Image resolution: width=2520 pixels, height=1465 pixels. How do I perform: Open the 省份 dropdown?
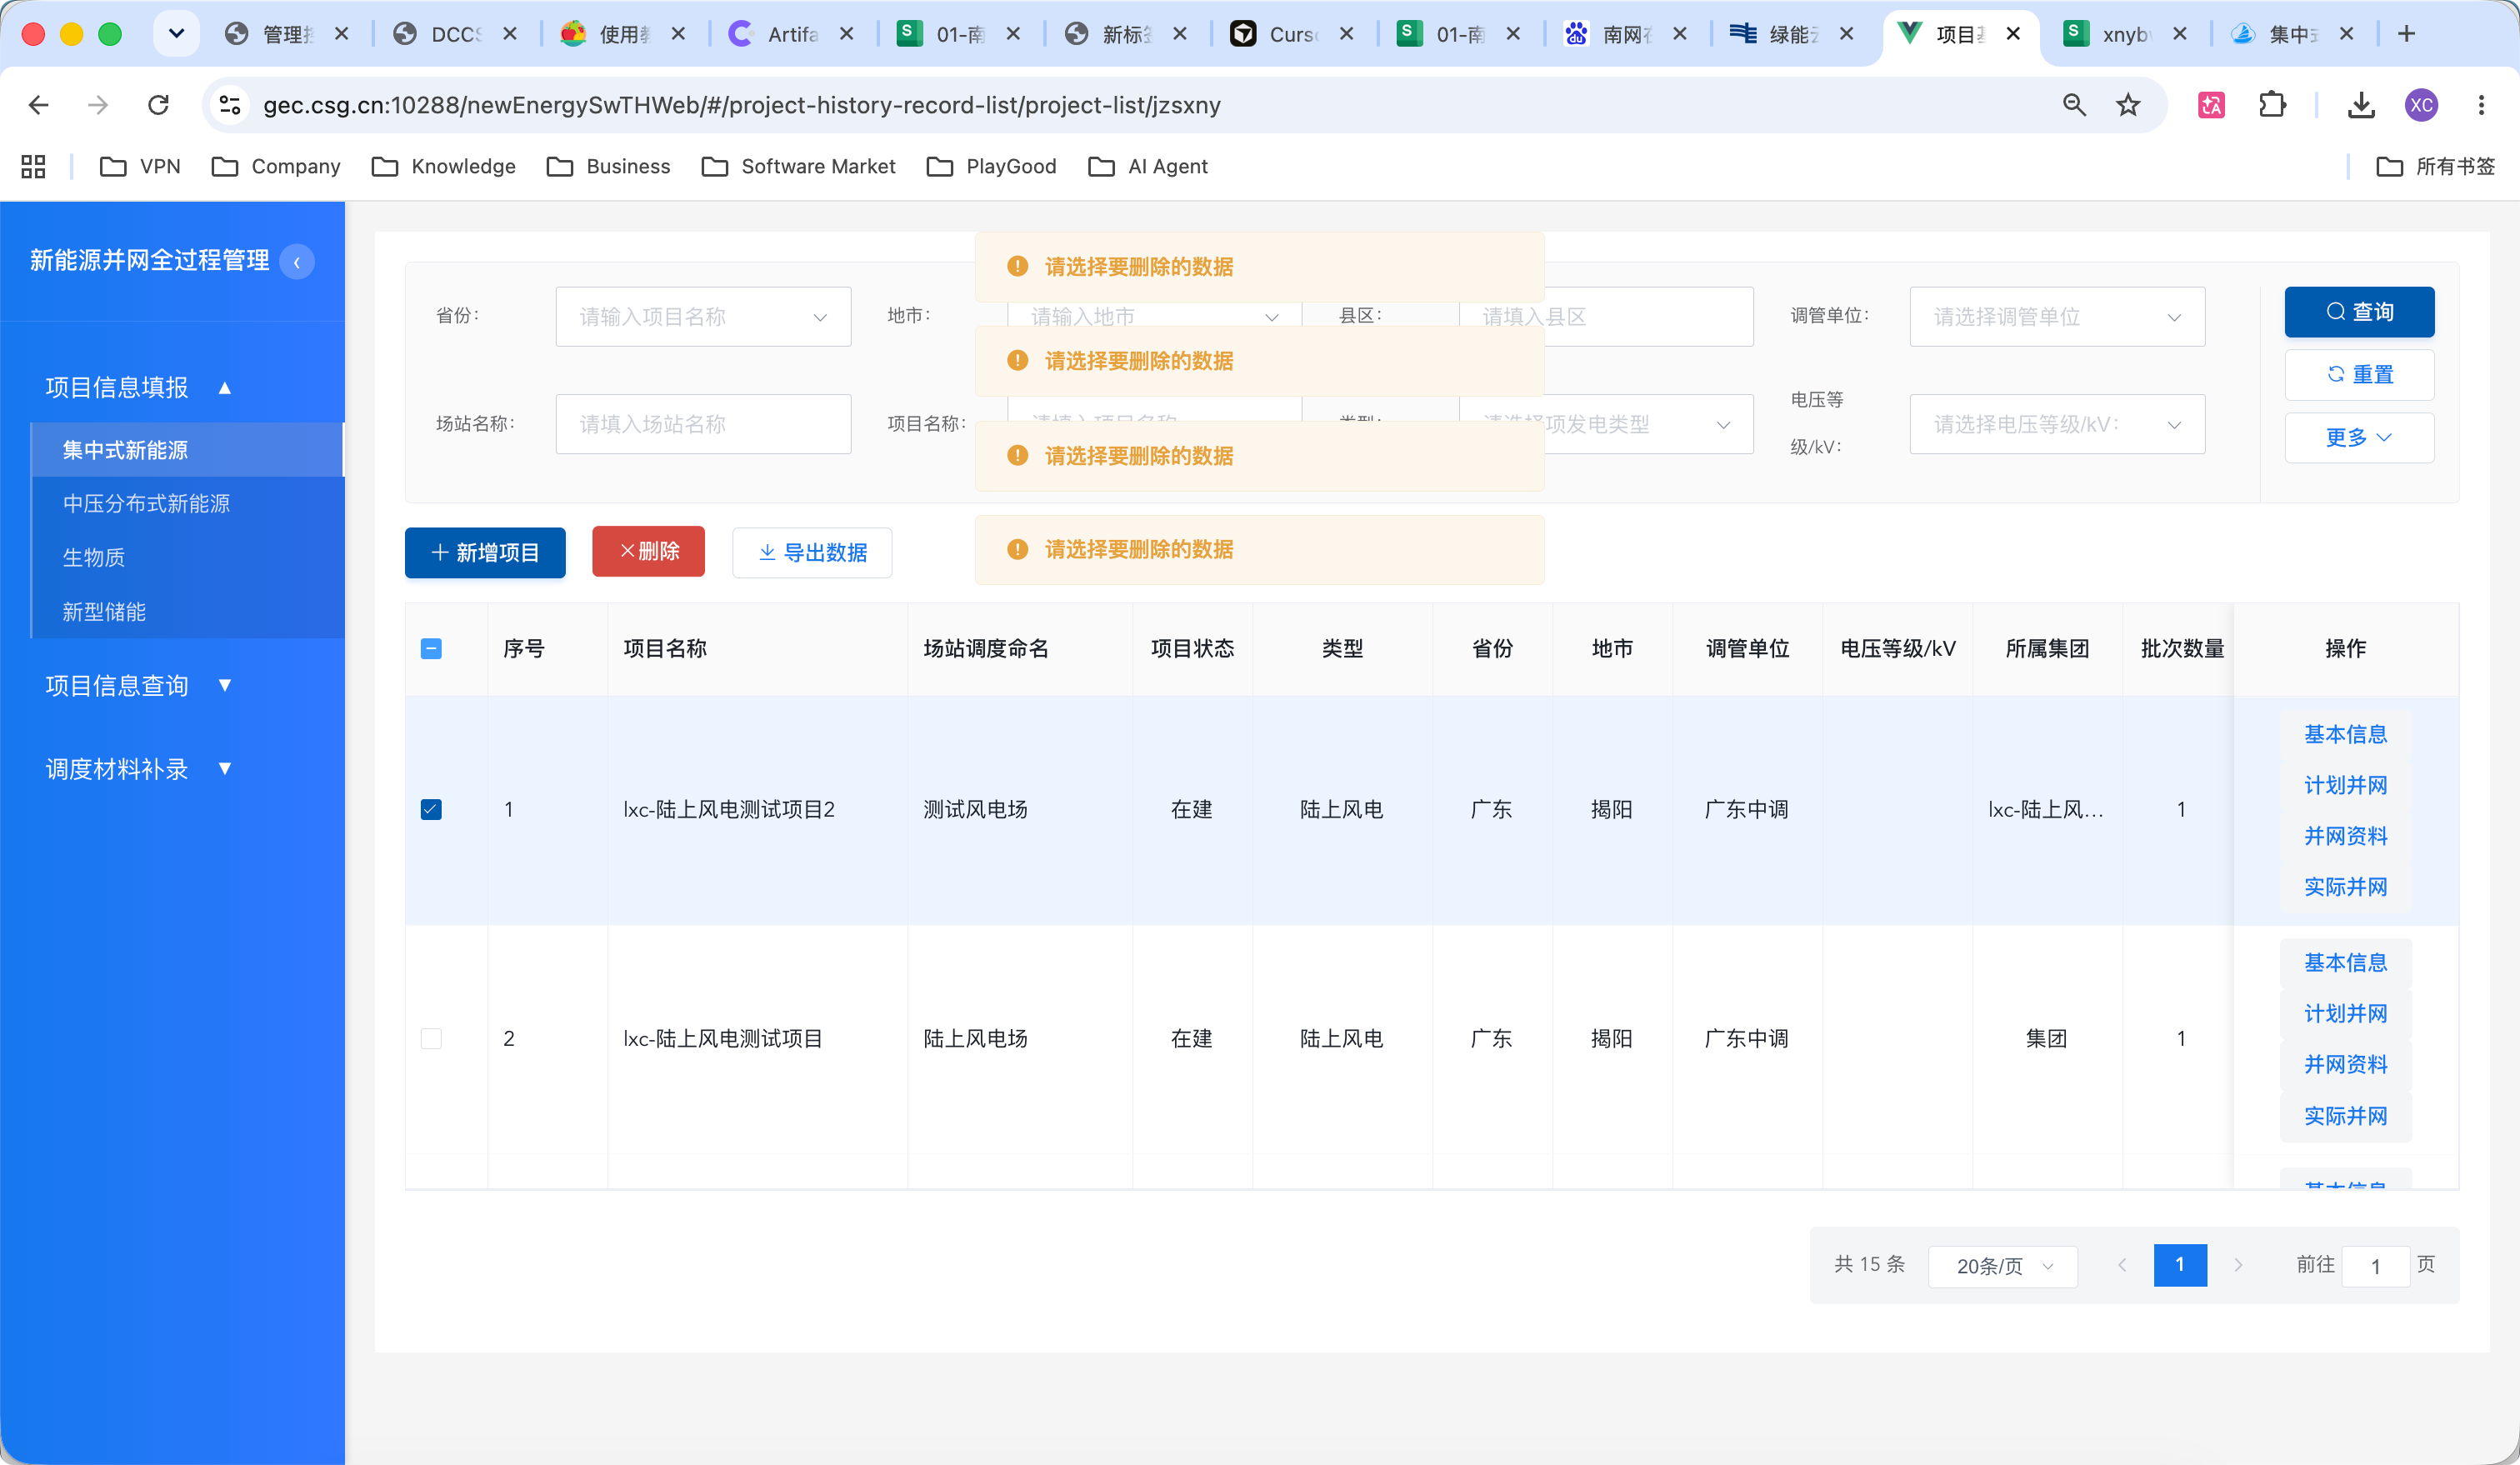point(703,317)
